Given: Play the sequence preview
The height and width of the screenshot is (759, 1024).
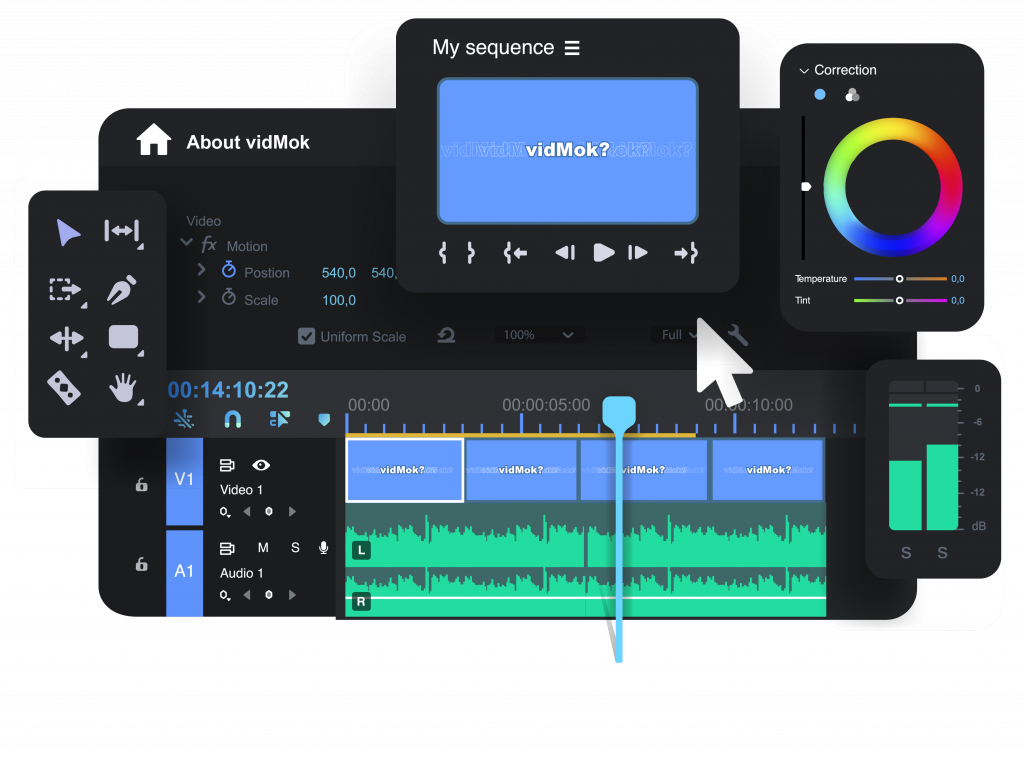Looking at the screenshot, I should pyautogui.click(x=603, y=253).
